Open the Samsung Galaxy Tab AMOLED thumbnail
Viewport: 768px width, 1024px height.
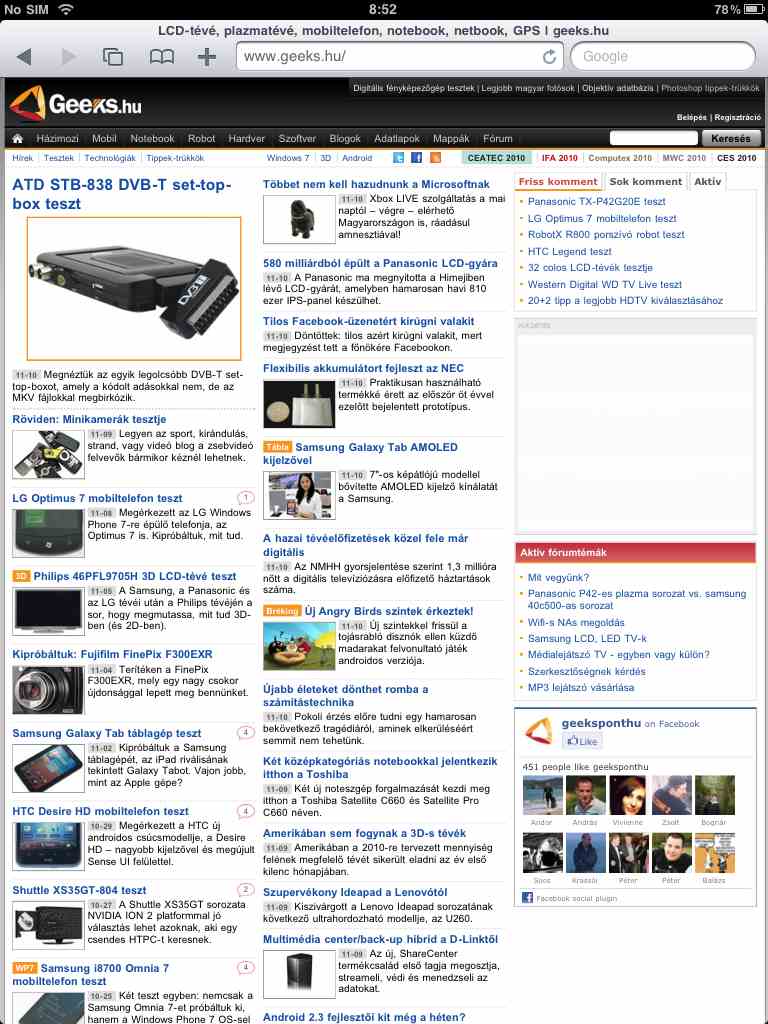pos(299,495)
